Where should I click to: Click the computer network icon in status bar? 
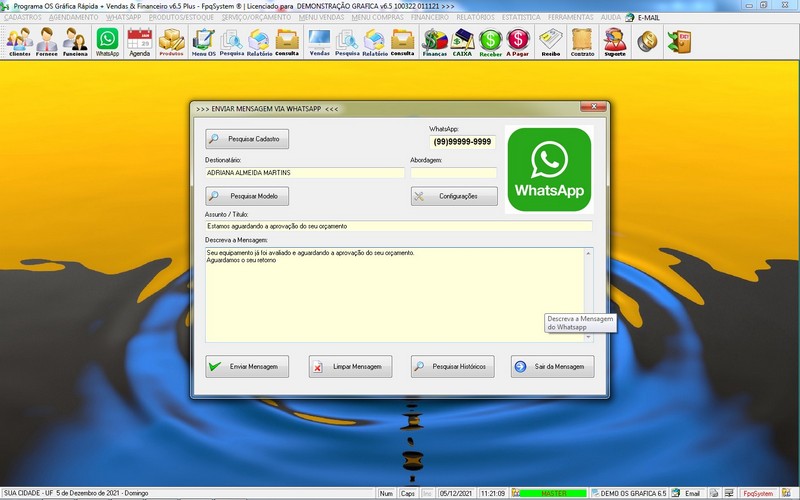click(x=729, y=493)
